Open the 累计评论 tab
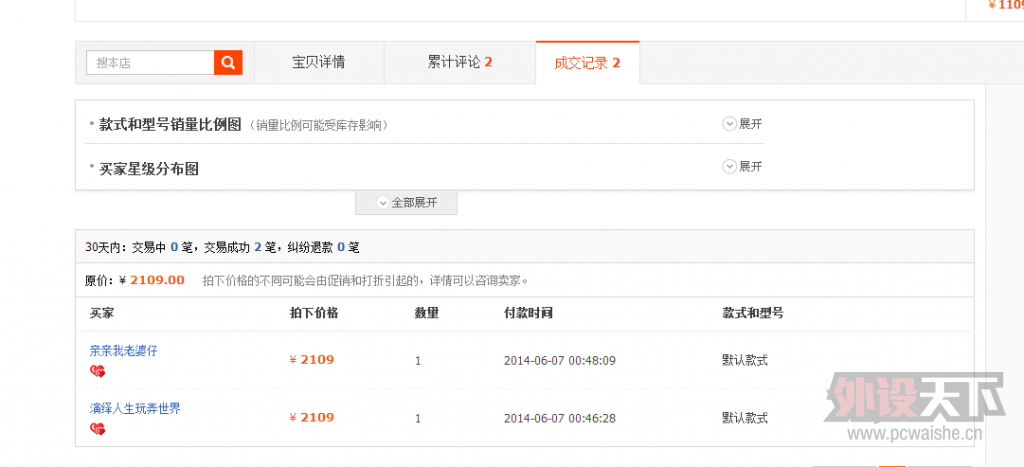 coord(459,62)
